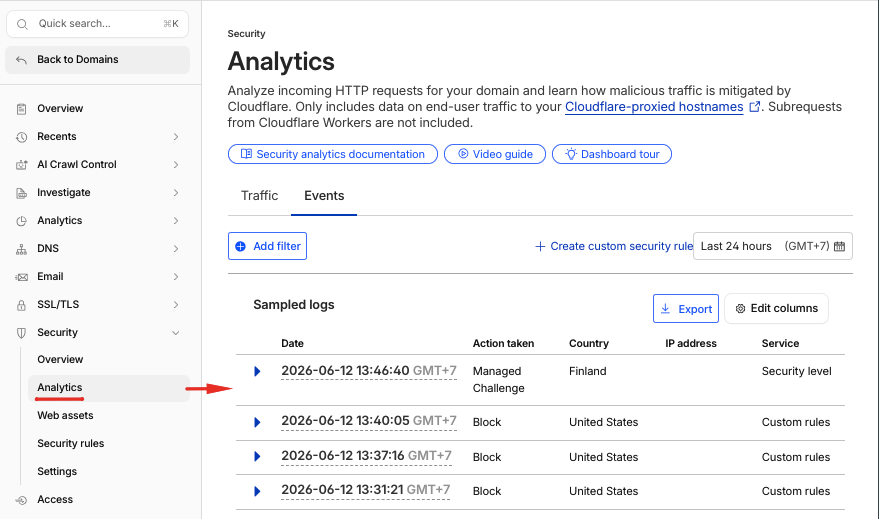Click the book icon on documentation button
This screenshot has height=519, width=879.
(246, 154)
